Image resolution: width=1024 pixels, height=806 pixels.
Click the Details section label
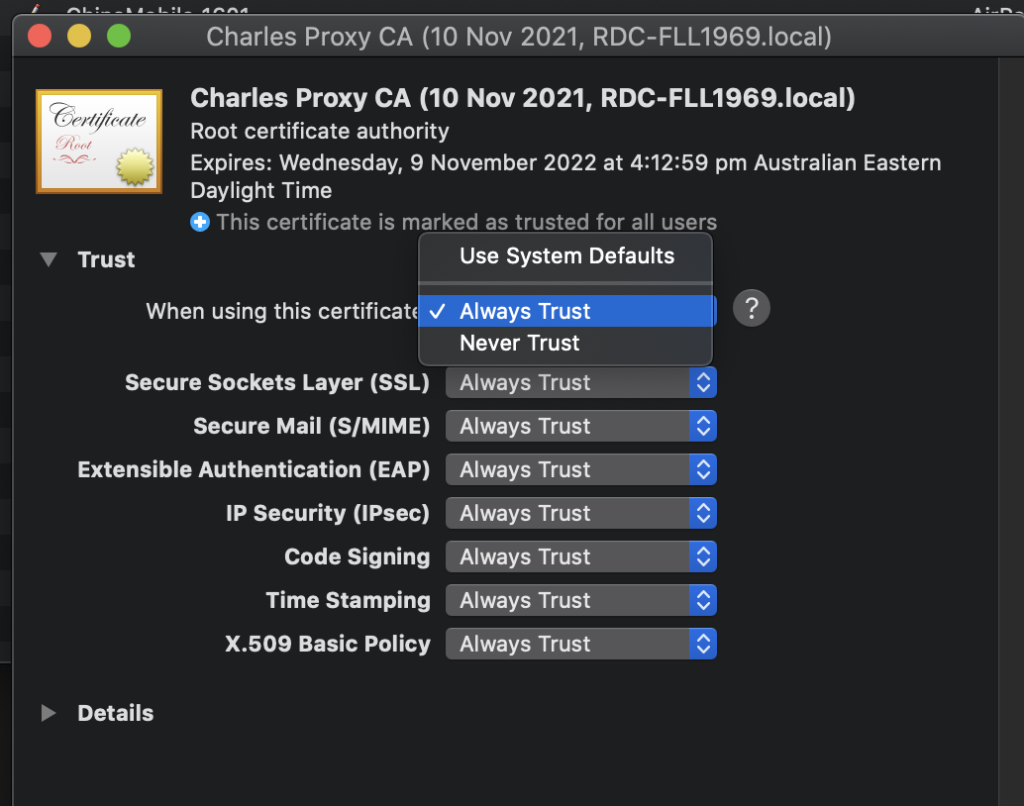[115, 713]
